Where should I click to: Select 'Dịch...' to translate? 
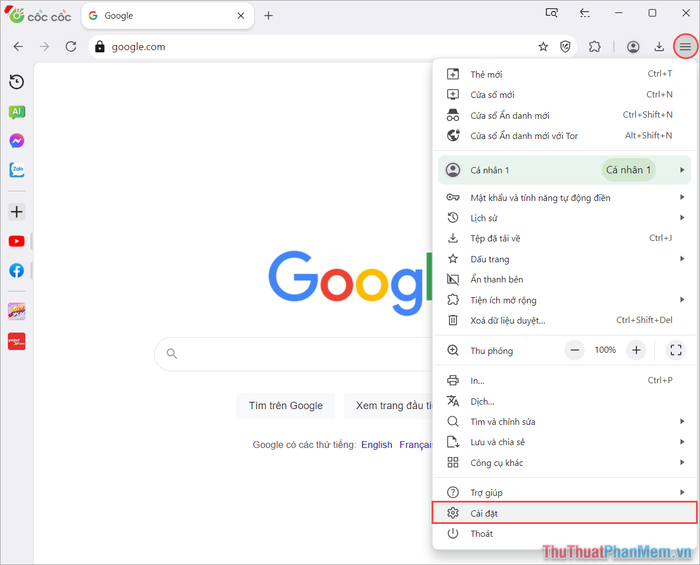pyautogui.click(x=564, y=401)
